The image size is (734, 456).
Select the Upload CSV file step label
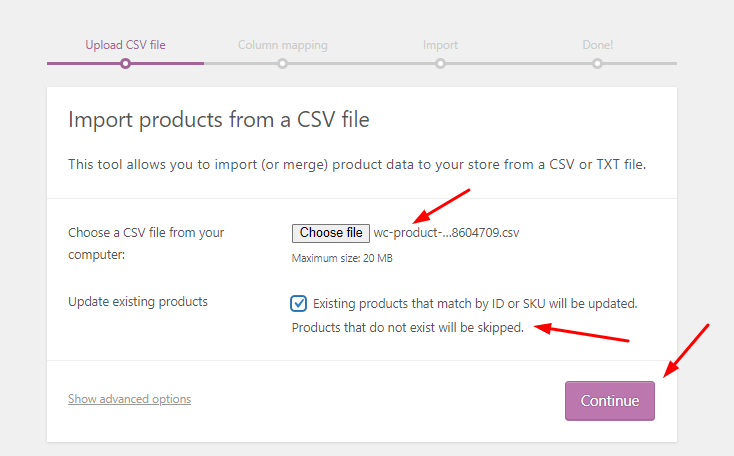click(125, 45)
